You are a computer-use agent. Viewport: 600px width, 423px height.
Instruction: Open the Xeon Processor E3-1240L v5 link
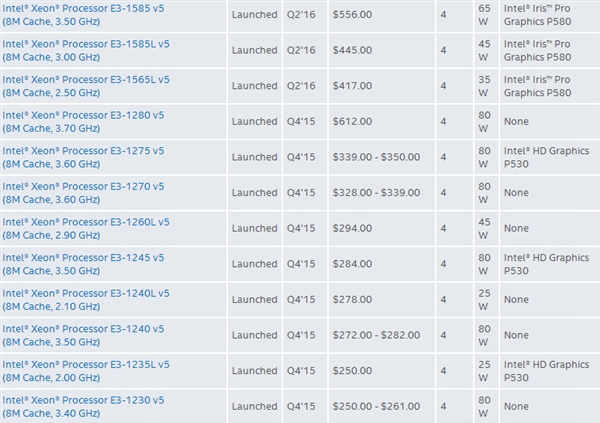86,300
